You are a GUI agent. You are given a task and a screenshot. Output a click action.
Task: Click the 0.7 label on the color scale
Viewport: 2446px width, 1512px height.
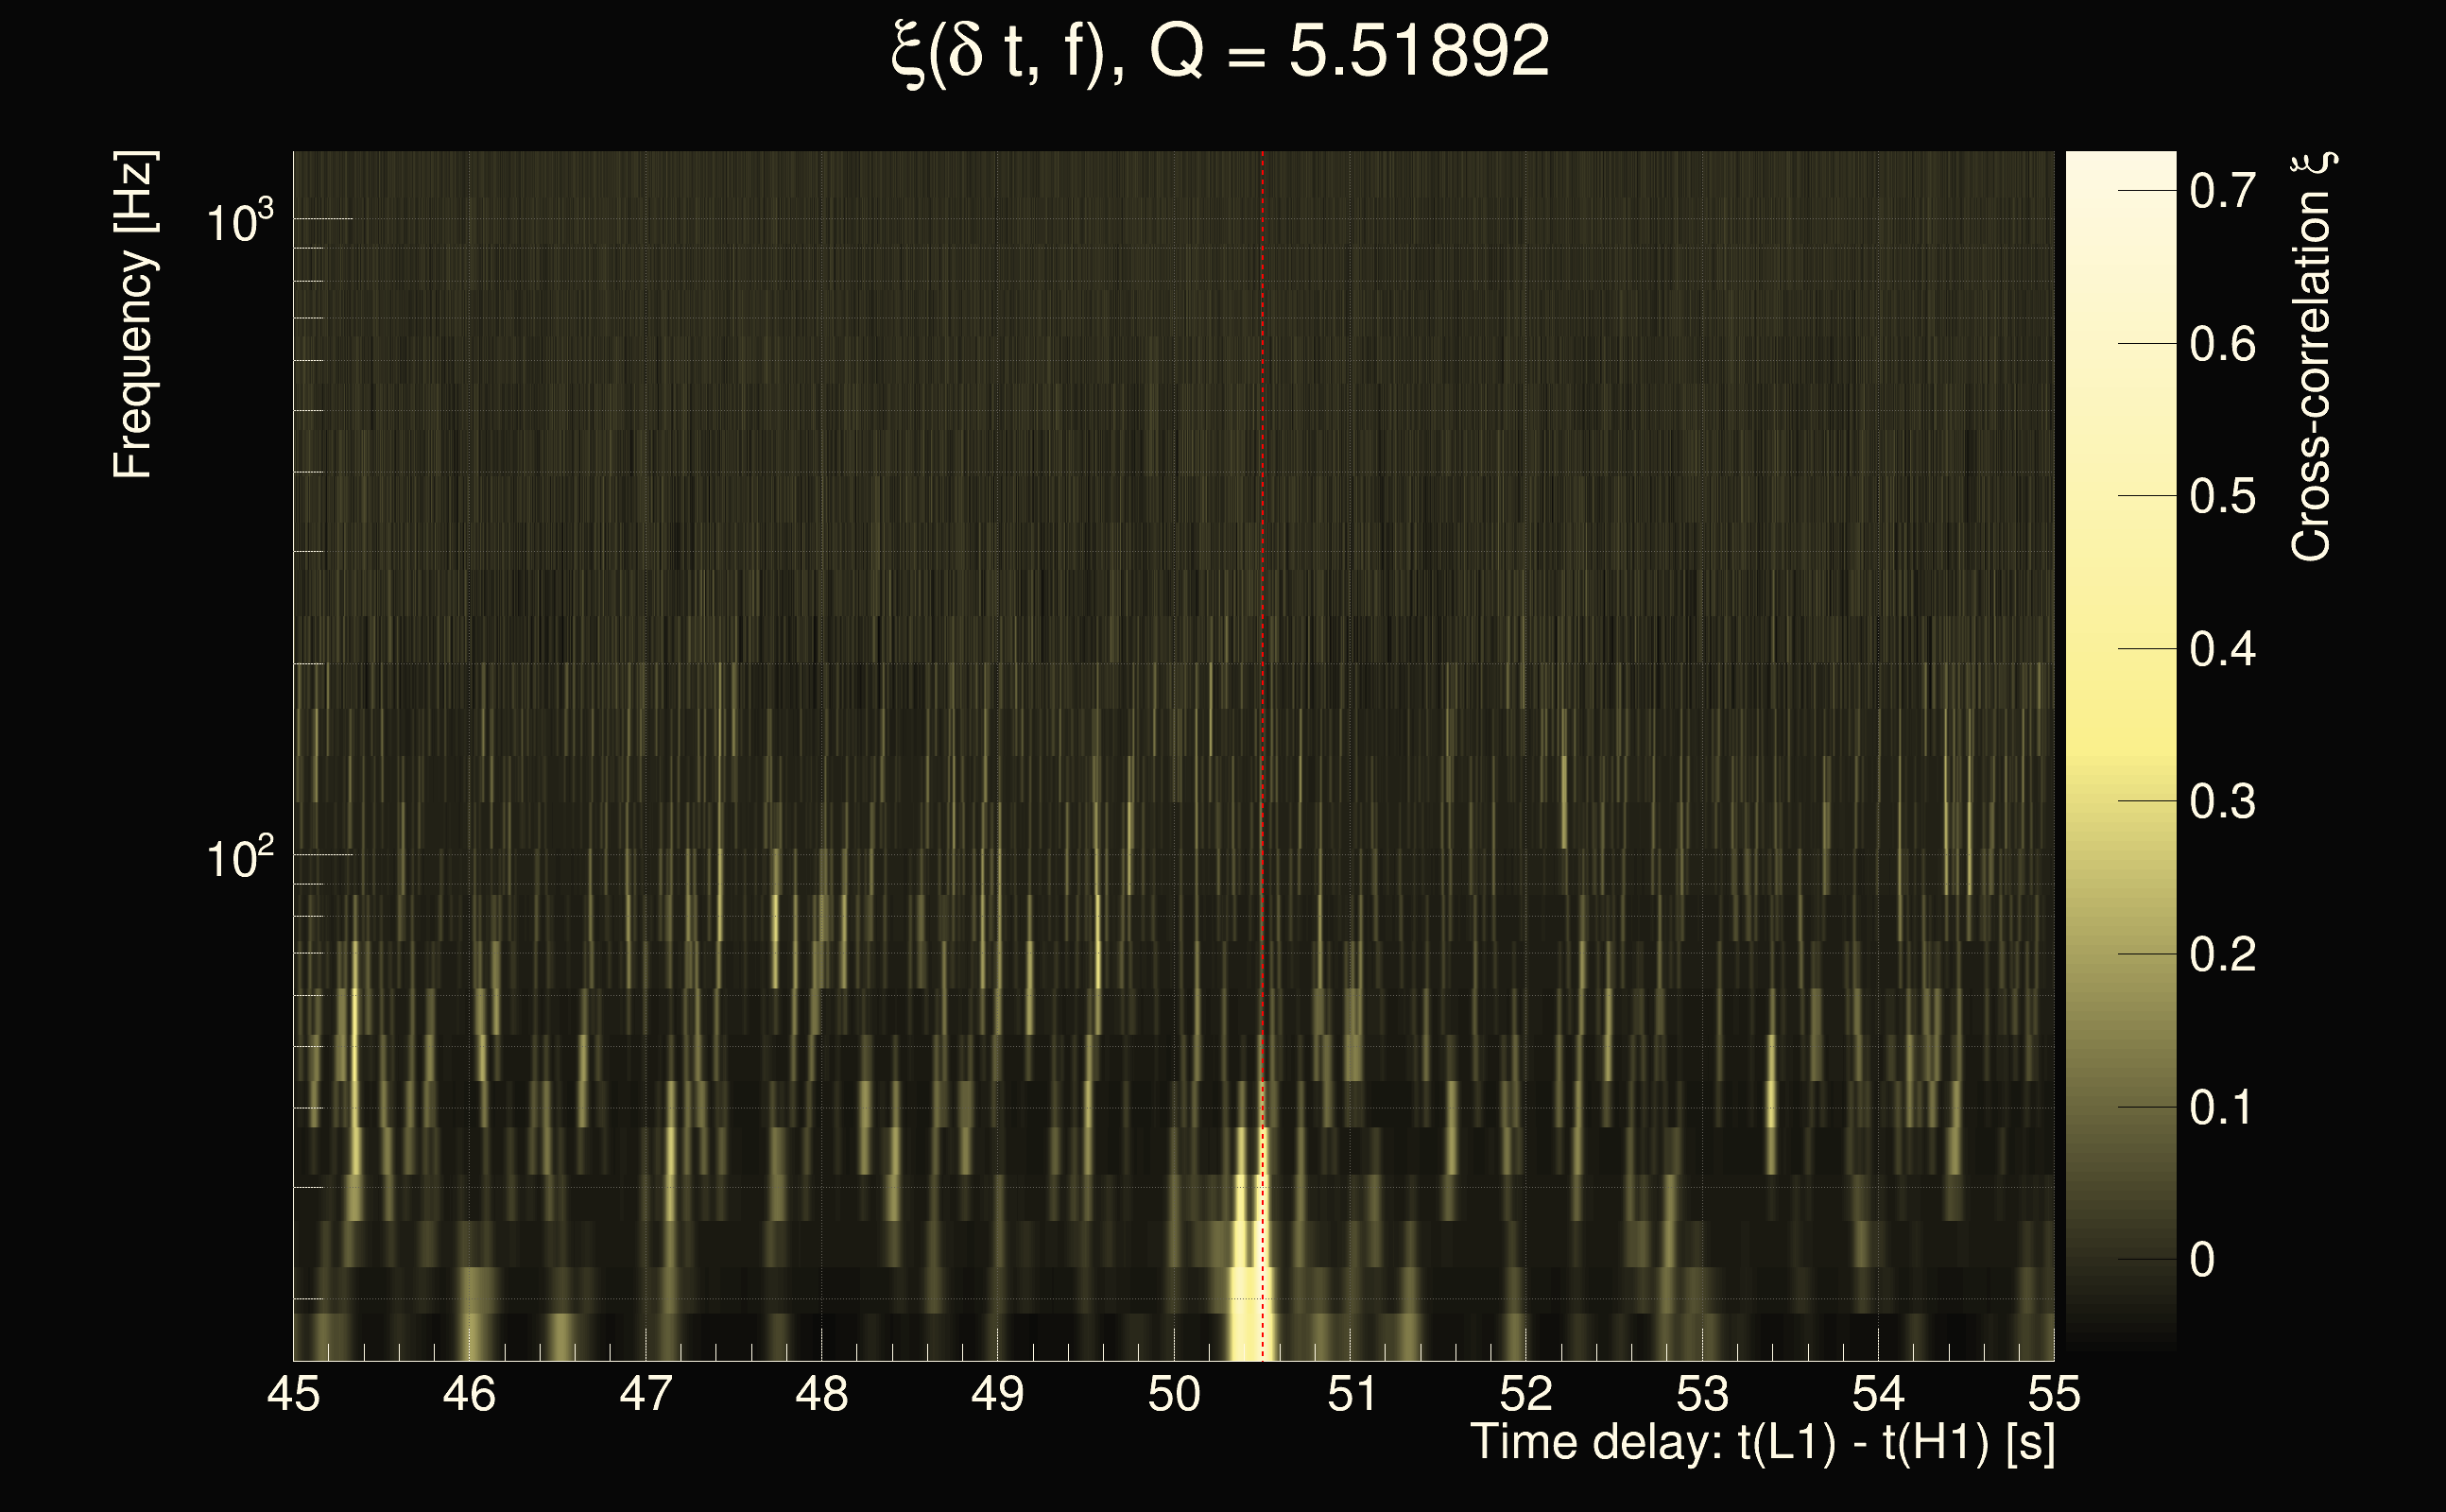(x=2222, y=190)
